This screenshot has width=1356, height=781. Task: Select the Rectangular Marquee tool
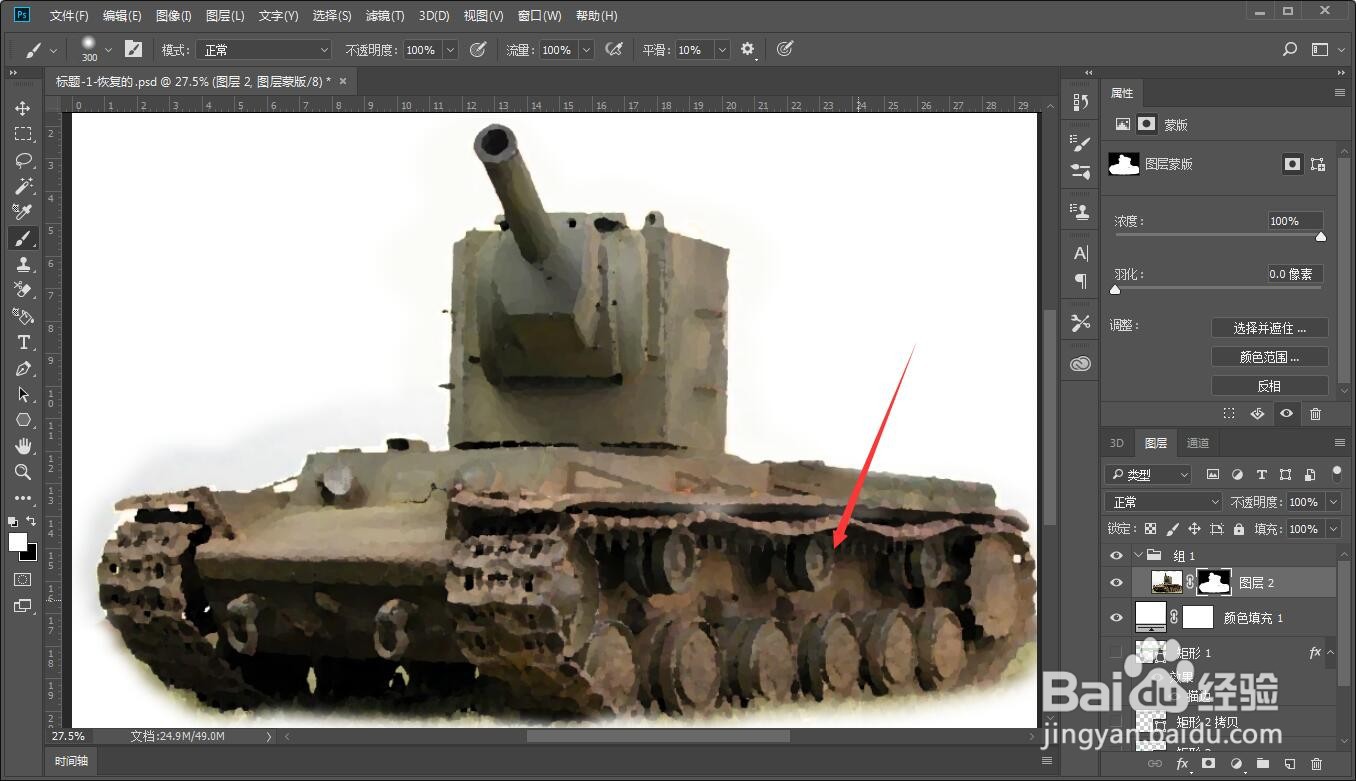pos(23,134)
